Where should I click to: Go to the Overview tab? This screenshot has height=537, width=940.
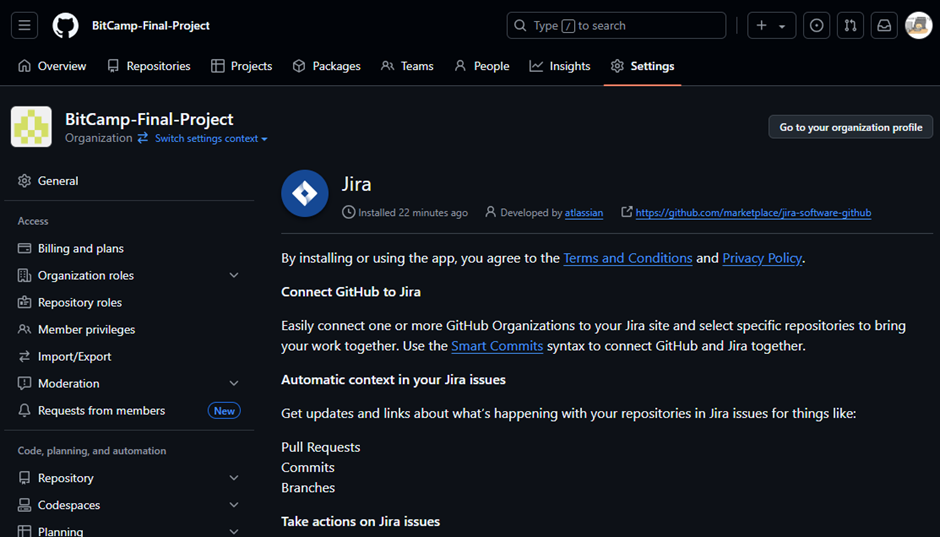52,66
